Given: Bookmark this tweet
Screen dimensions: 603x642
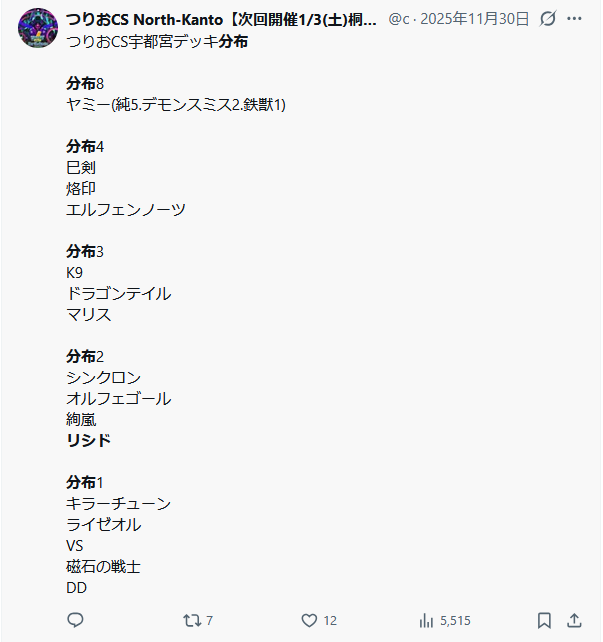Looking at the screenshot, I should [544, 620].
